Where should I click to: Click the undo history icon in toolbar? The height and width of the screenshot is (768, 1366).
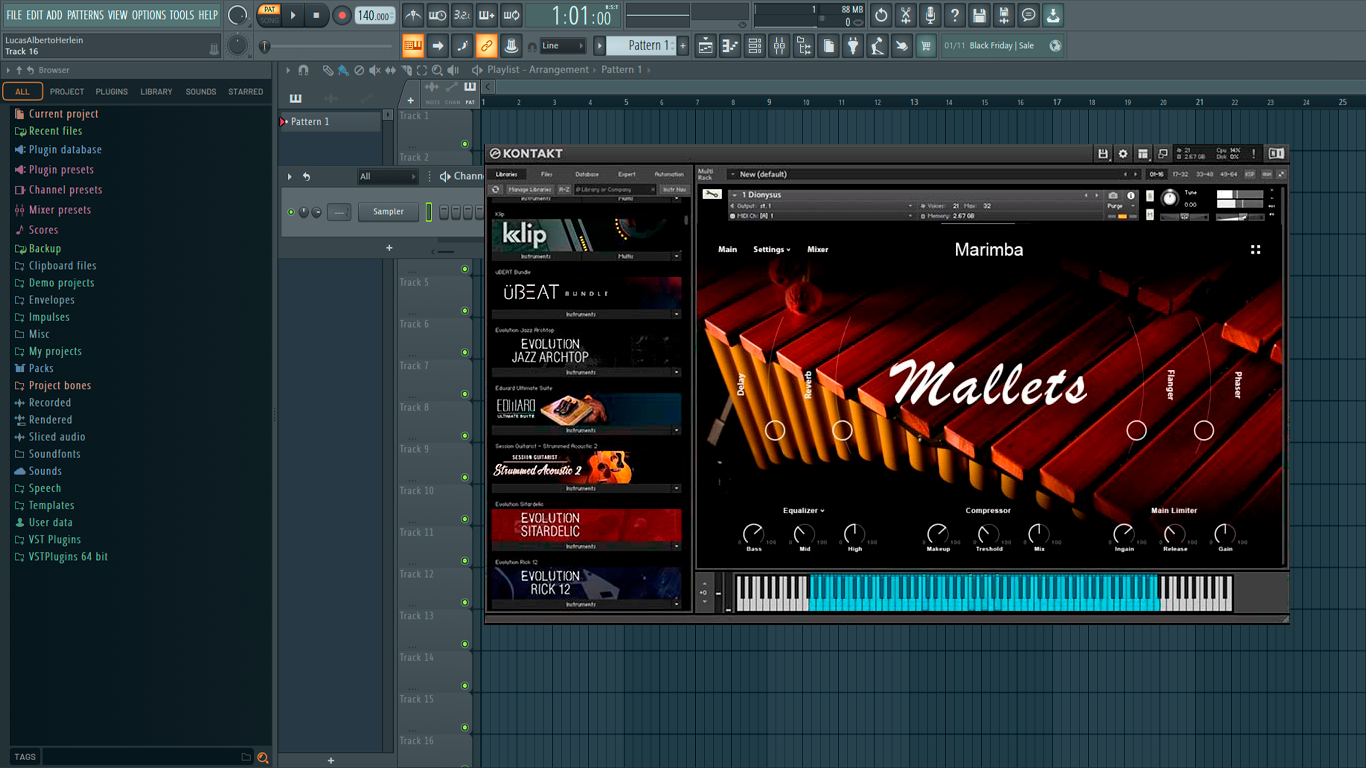click(881, 16)
